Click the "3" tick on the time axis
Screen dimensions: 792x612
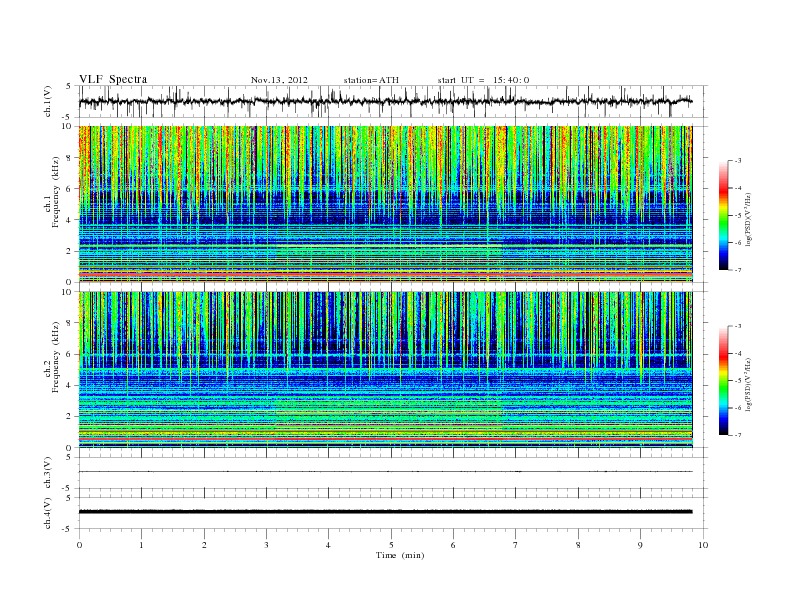[x=266, y=545]
